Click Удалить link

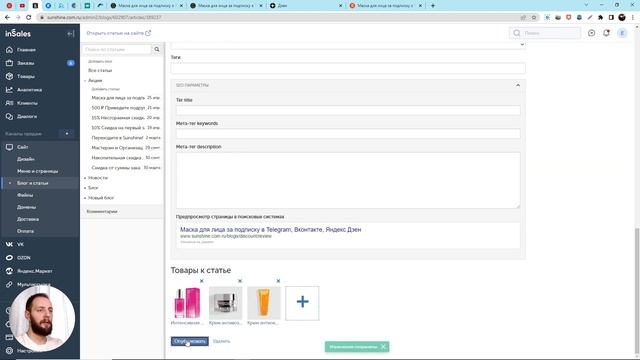(x=222, y=341)
